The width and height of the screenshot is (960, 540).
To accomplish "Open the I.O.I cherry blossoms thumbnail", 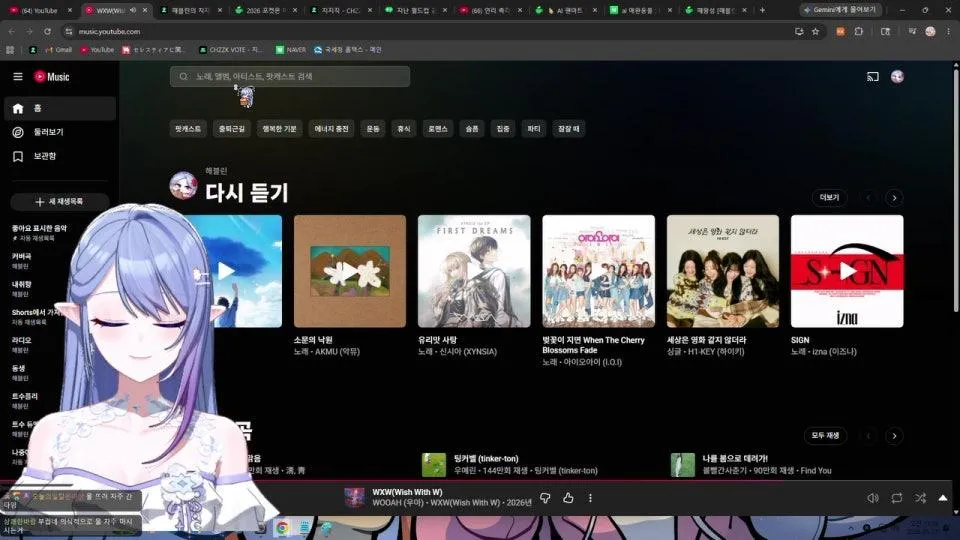I will tap(598, 271).
